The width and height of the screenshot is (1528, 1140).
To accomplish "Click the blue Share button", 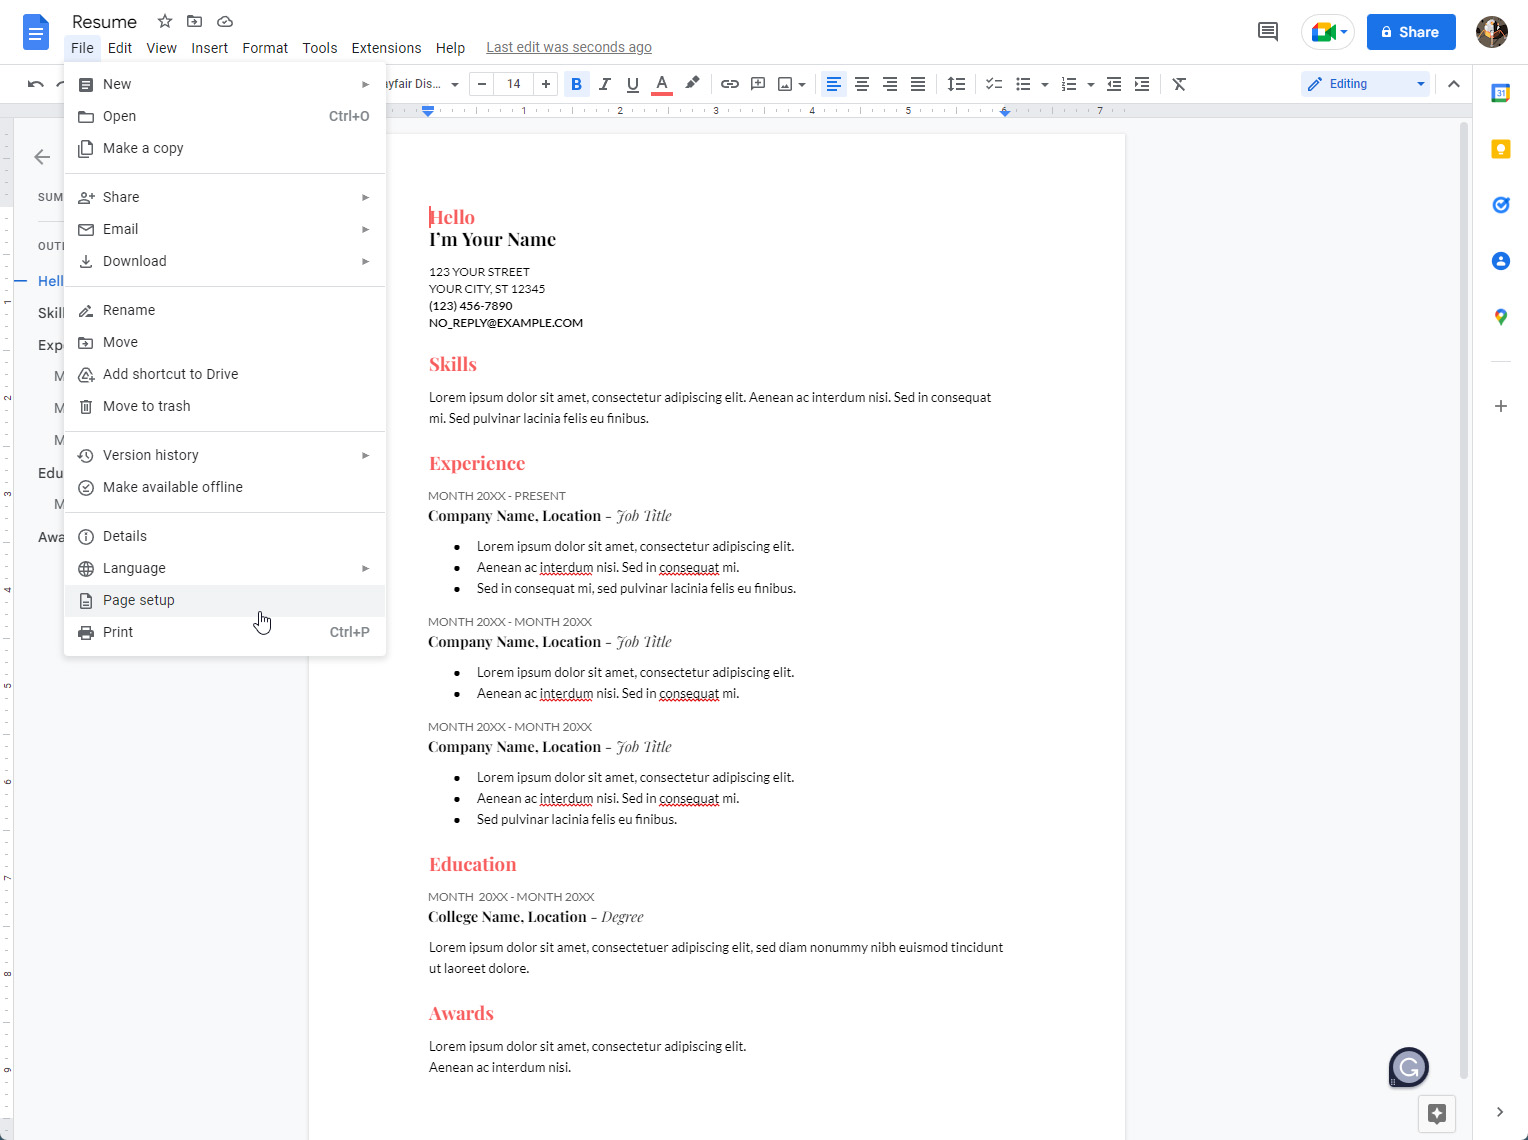I will point(1410,32).
